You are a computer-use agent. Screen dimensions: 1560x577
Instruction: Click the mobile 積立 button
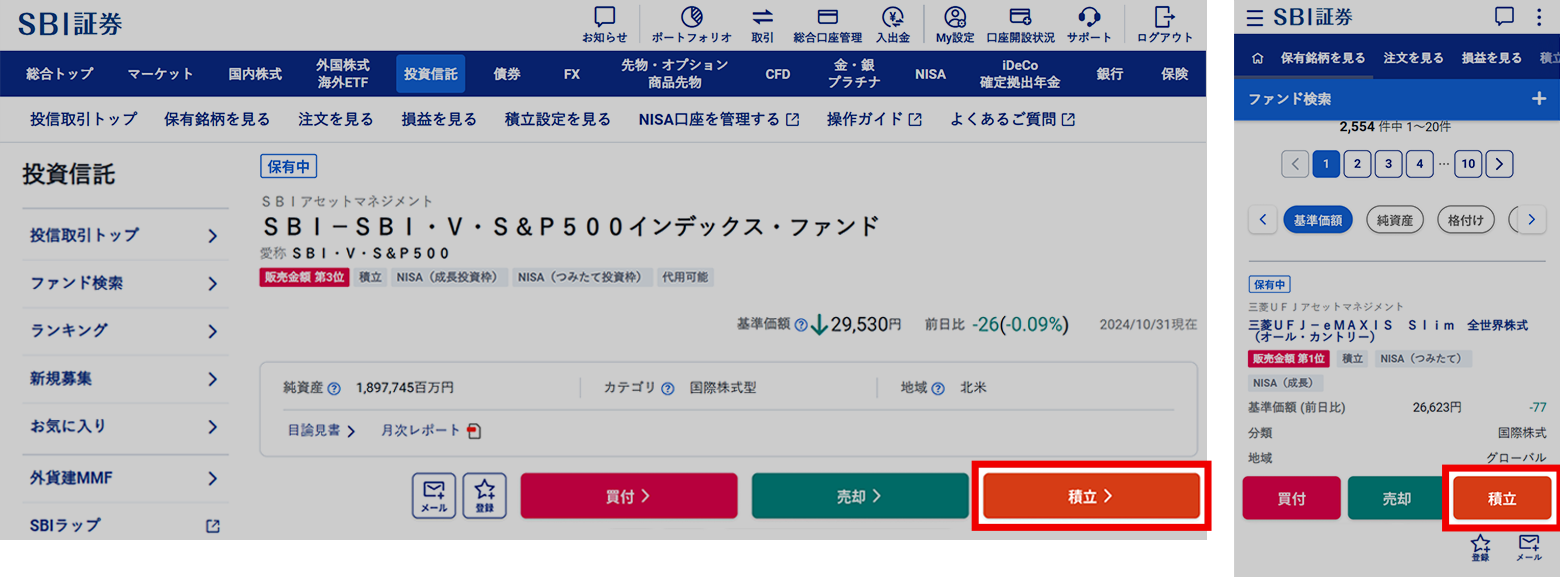1503,498
